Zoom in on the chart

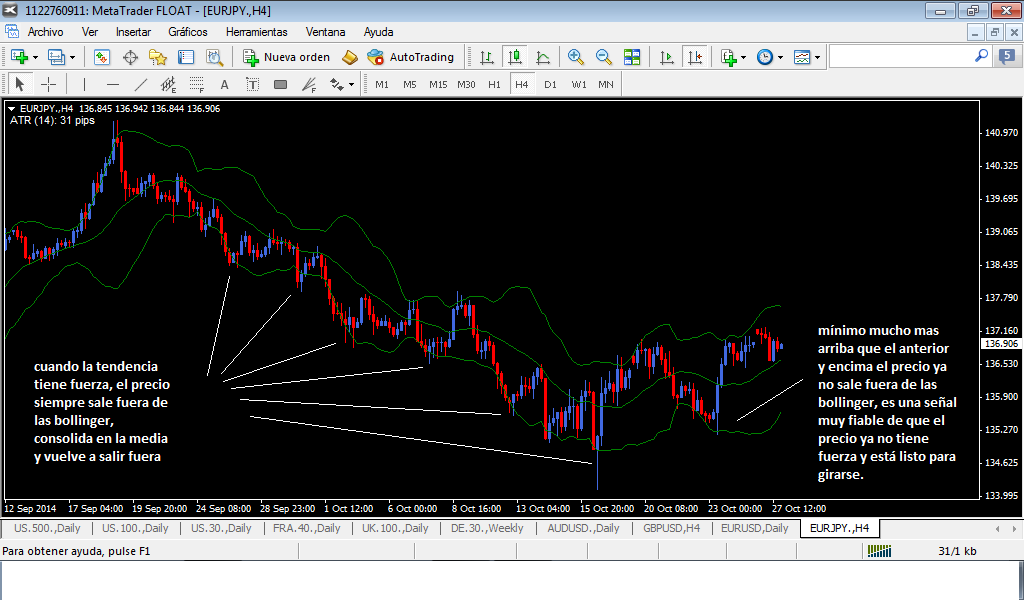tap(576, 57)
